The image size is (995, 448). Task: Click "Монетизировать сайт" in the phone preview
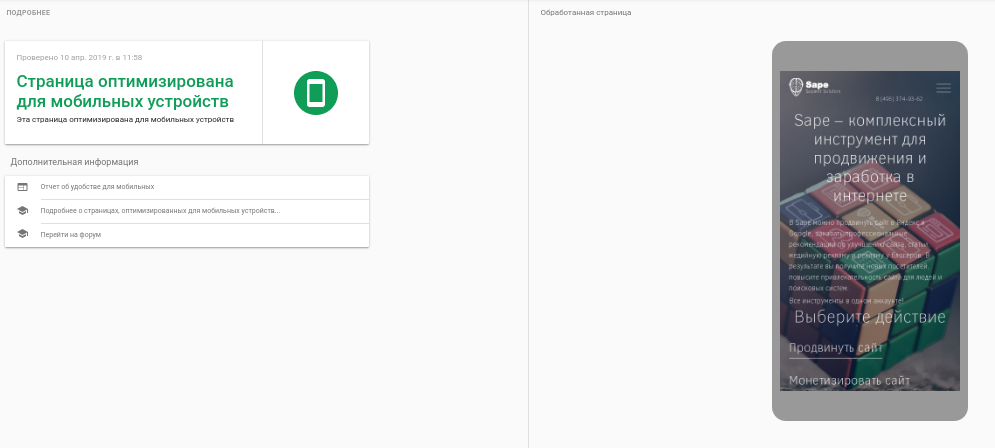pos(849,381)
